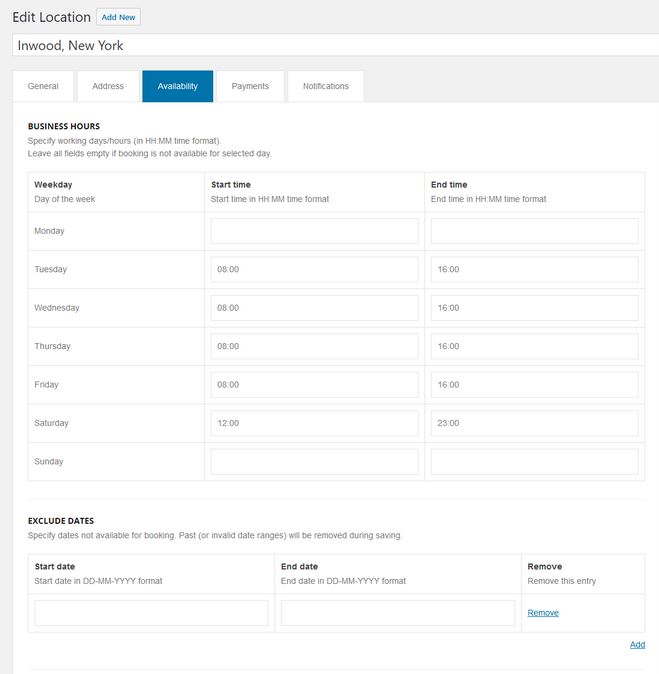Click Sunday start time field
The height and width of the screenshot is (674, 659).
[x=314, y=462]
